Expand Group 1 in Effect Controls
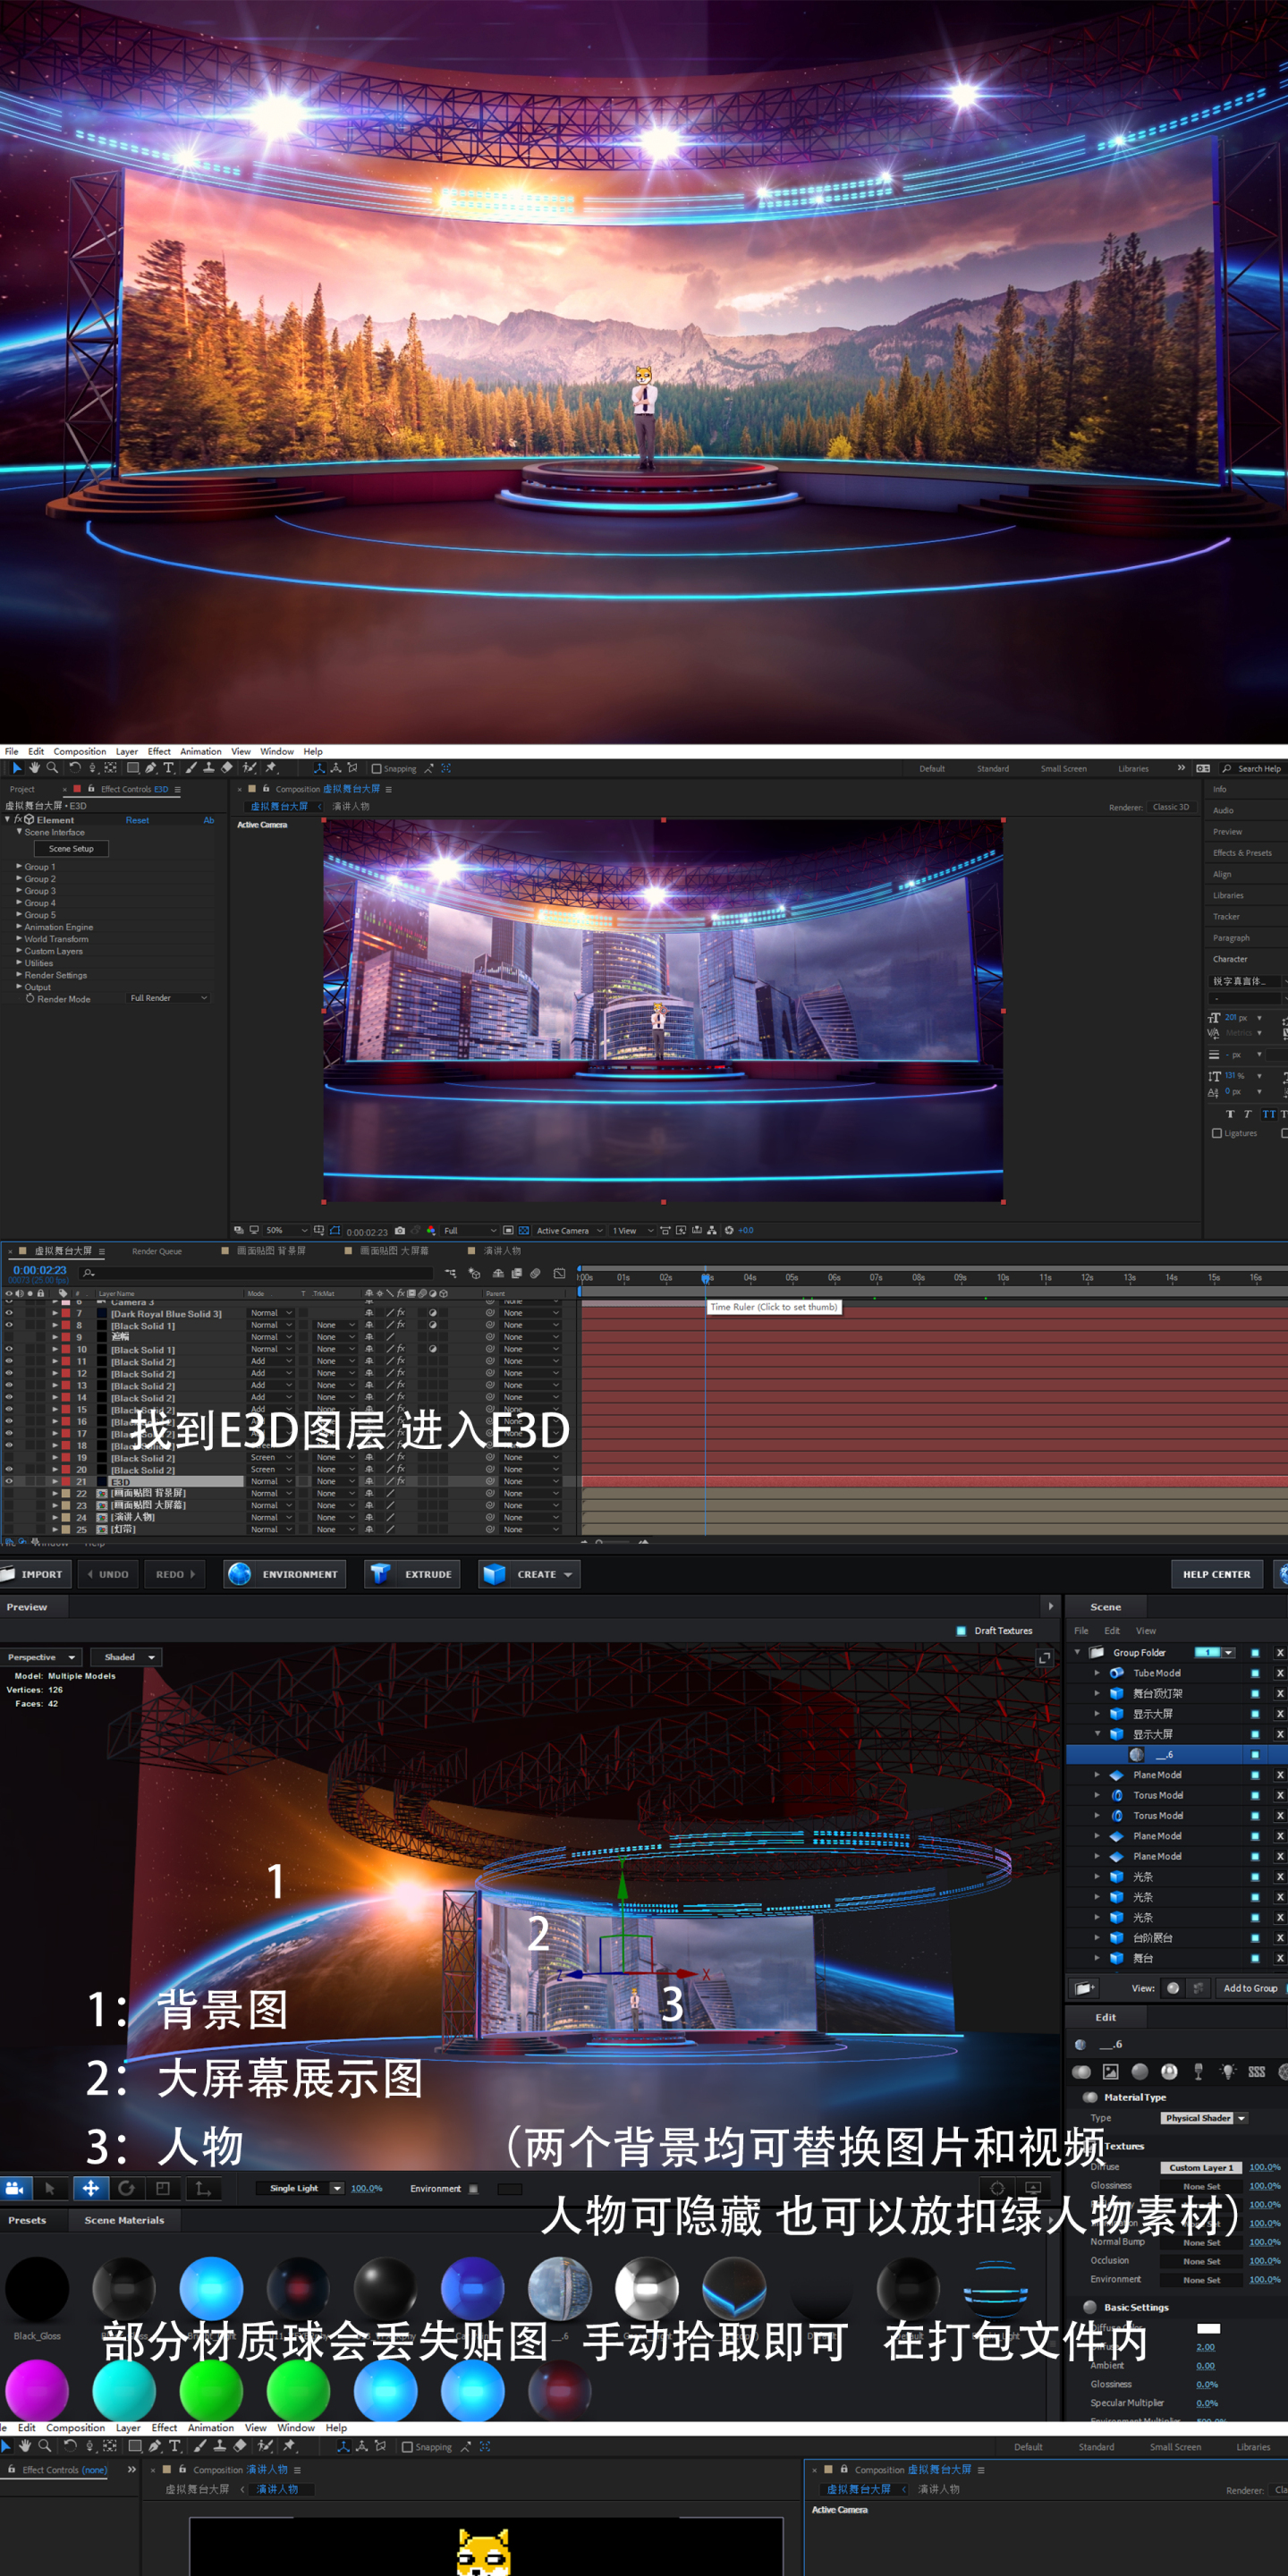 tap(19, 867)
